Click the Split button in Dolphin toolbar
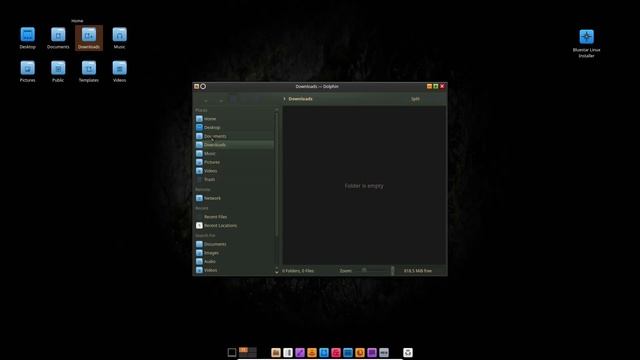The width and height of the screenshot is (640, 360). click(x=415, y=99)
